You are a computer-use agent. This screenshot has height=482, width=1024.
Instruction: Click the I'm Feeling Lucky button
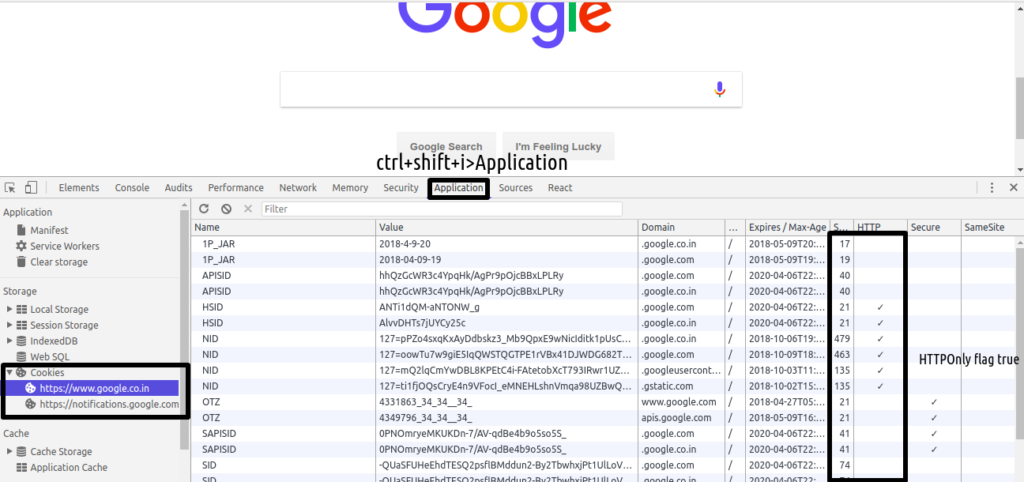pyautogui.click(x=558, y=146)
